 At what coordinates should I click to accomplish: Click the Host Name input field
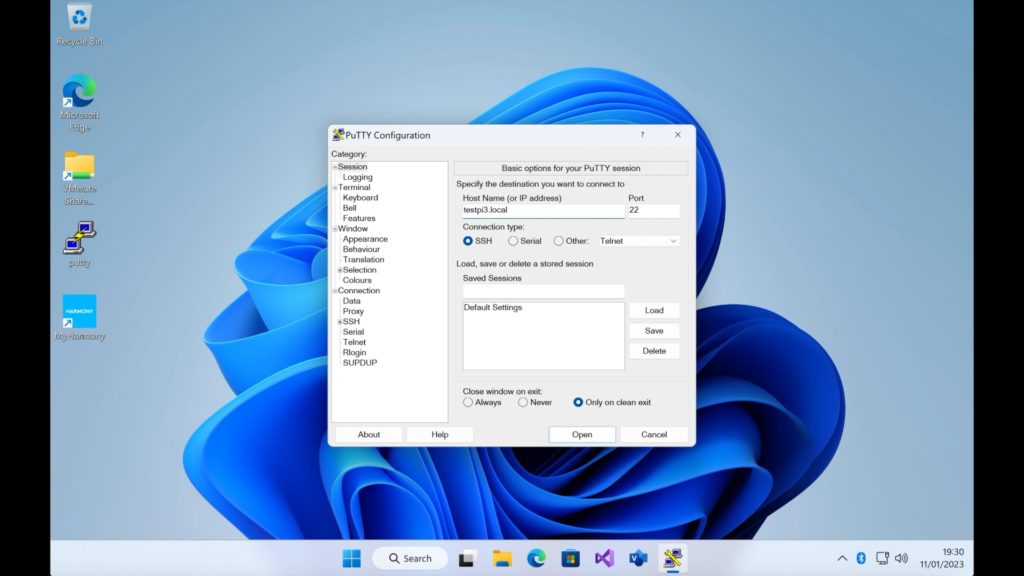point(543,210)
